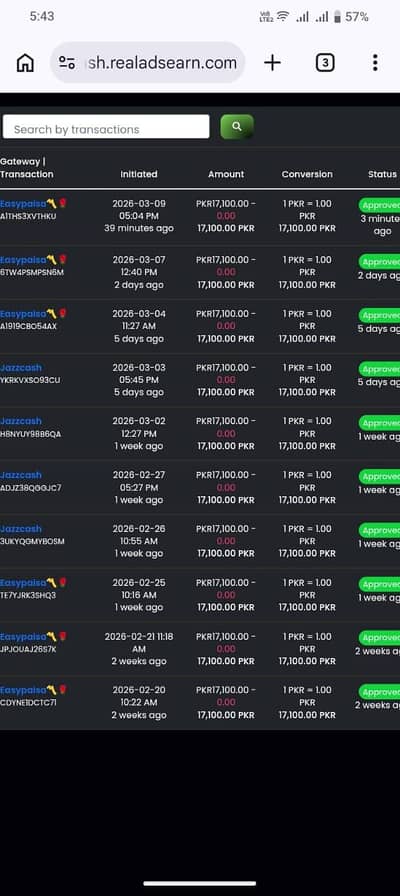Open Easypaisa link for transaction JPJOUAJ26S7K
Viewport: 400px width, 896px height.
[33, 636]
